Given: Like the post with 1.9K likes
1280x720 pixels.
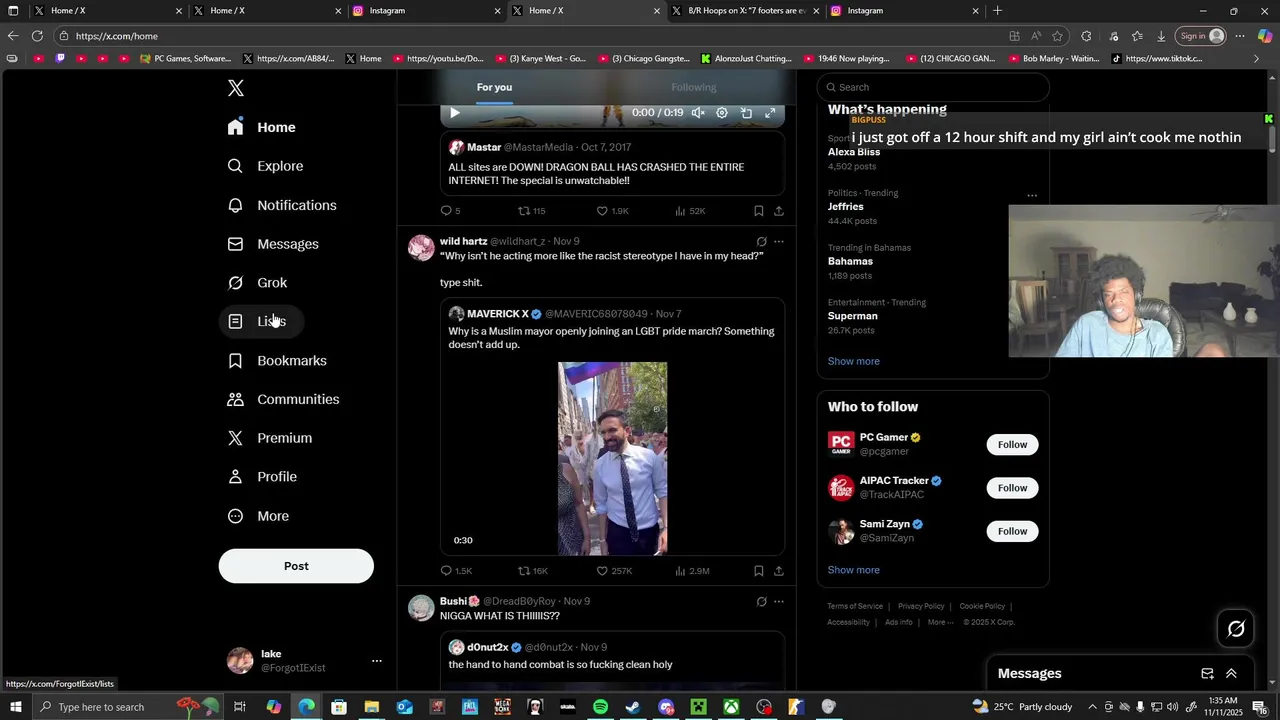Looking at the screenshot, I should coord(612,211).
